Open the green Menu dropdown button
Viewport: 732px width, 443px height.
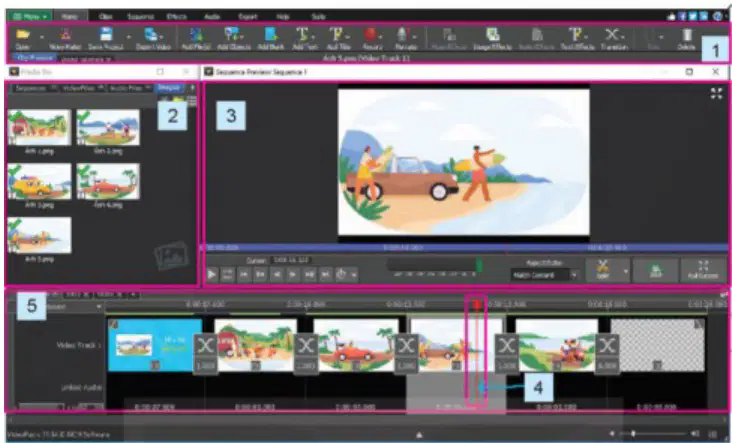29,16
